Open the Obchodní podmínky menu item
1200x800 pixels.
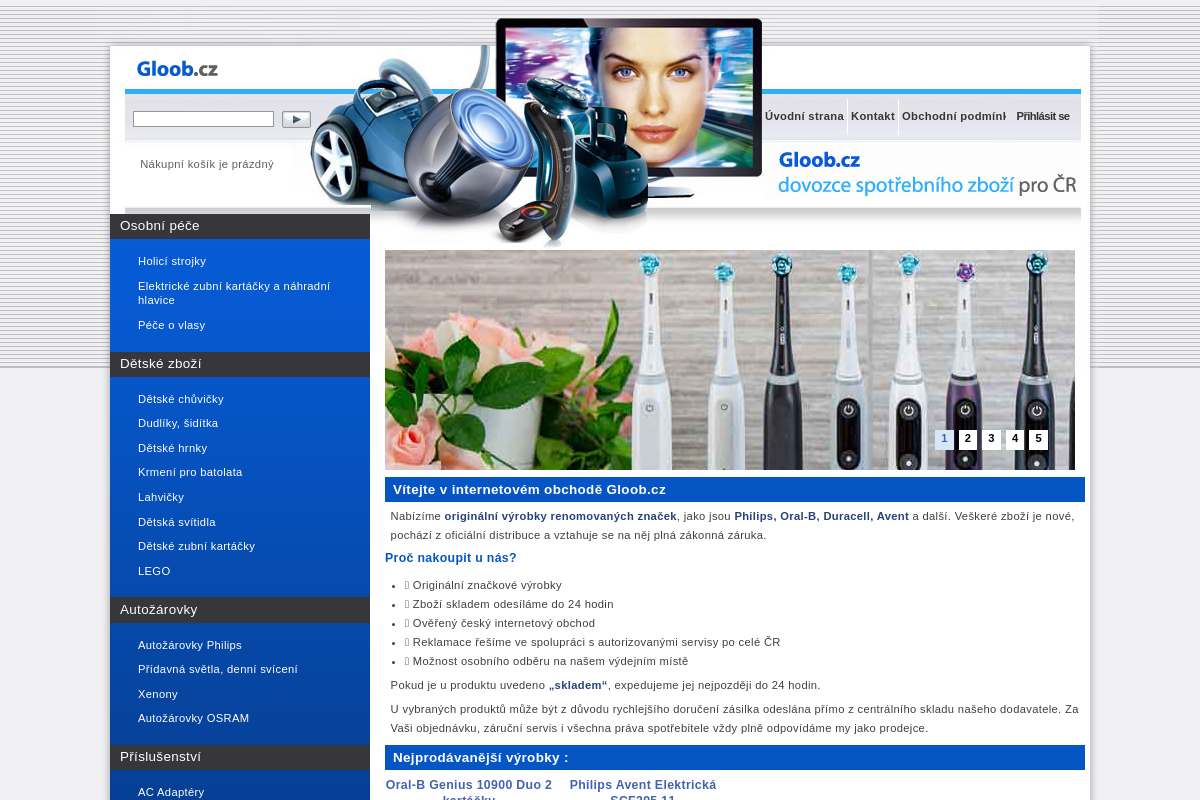pos(954,116)
